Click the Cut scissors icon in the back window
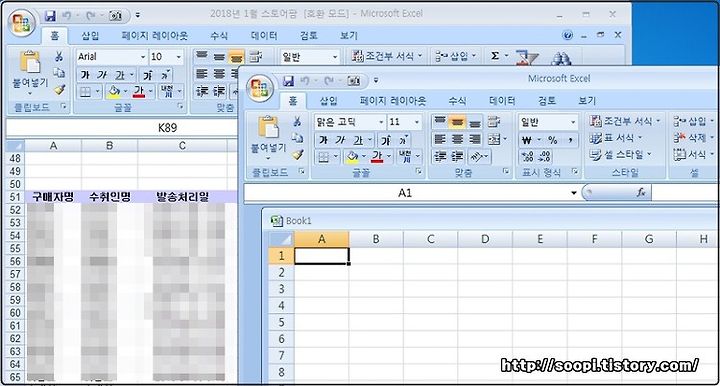The image size is (720, 386). coord(59,56)
